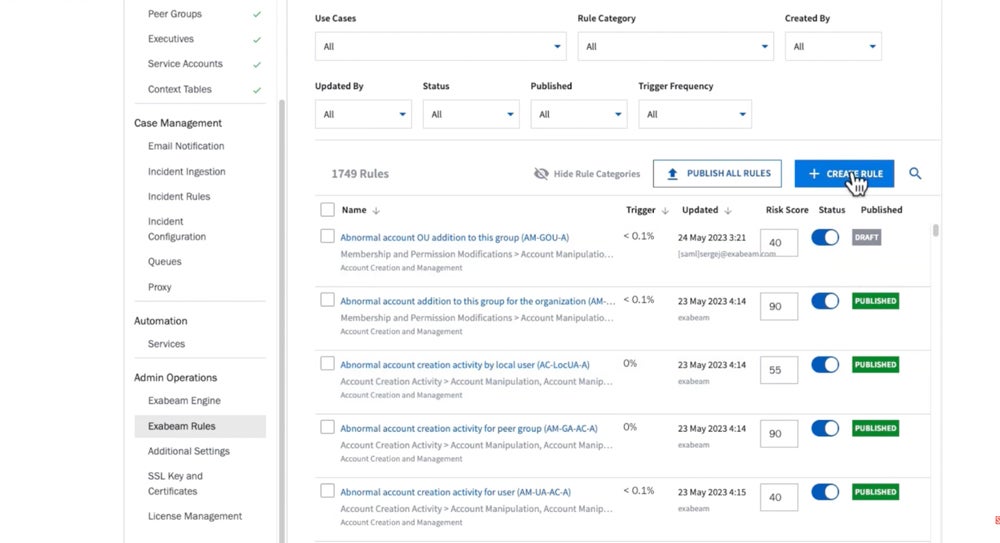Click PUBLISHED badge for AM-UA-AC-A rule

tap(875, 492)
